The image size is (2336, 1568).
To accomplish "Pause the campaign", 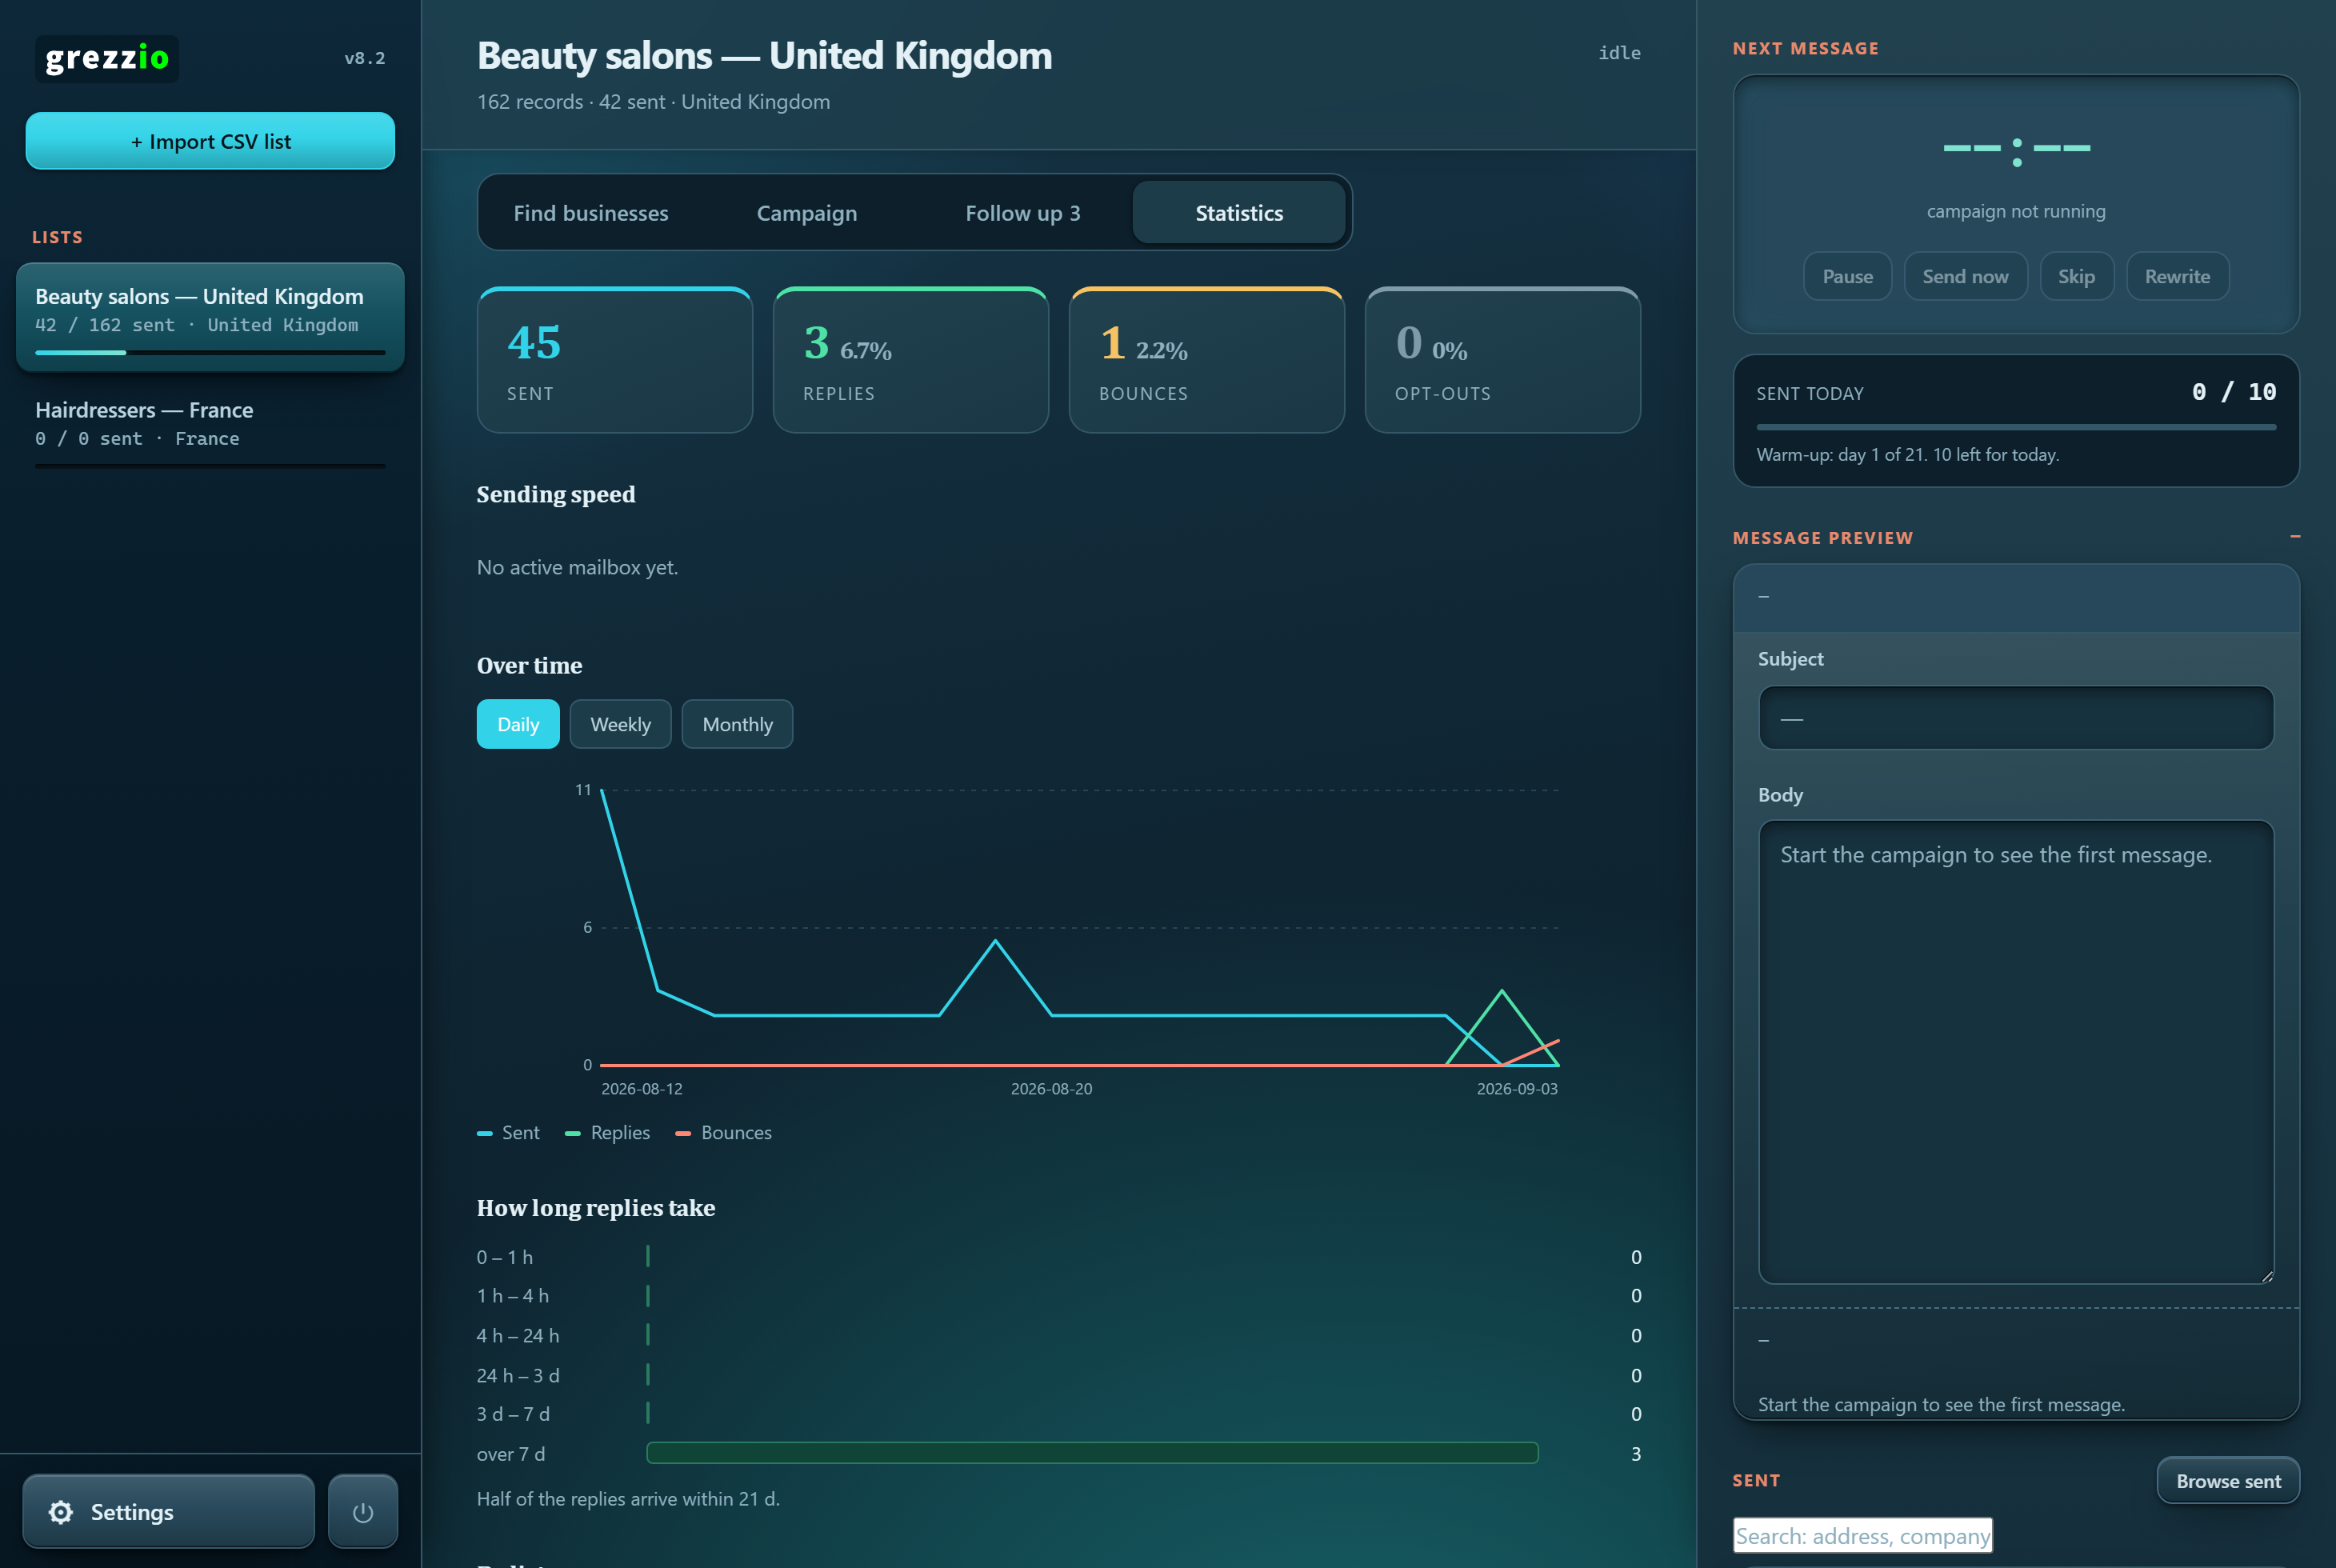I will (1847, 276).
